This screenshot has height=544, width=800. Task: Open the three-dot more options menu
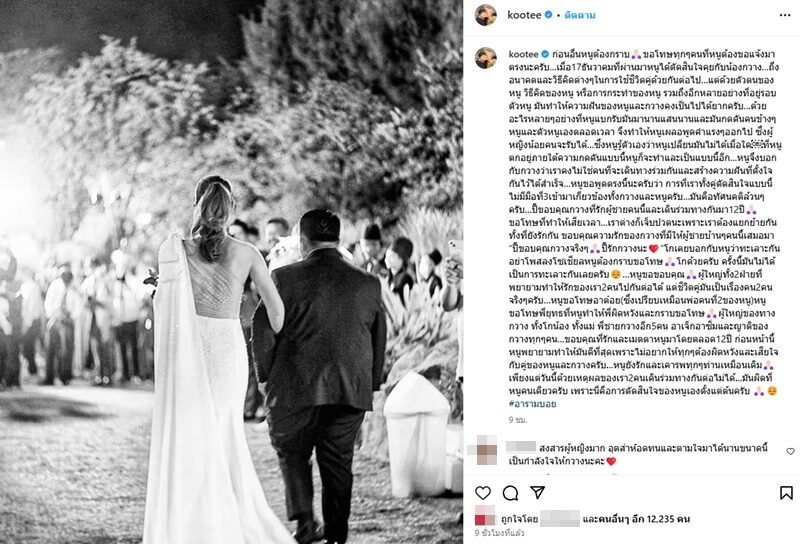[785, 15]
